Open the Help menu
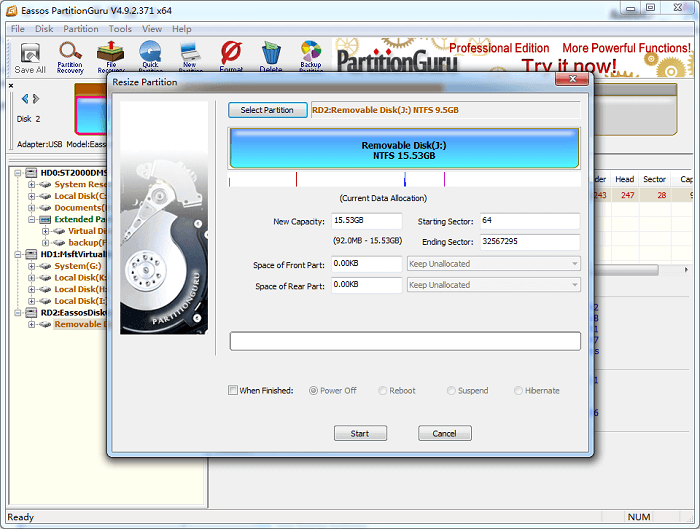This screenshot has height=529, width=700. coord(182,29)
